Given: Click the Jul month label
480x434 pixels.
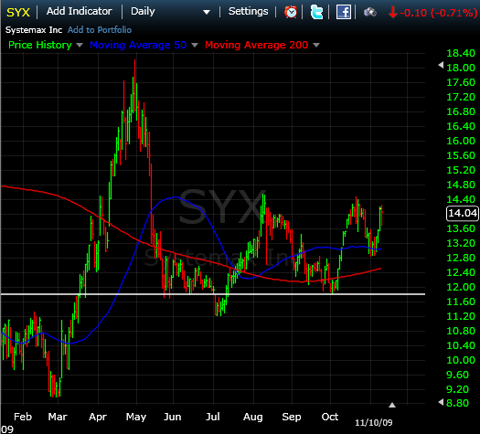Looking at the screenshot, I should tap(213, 417).
